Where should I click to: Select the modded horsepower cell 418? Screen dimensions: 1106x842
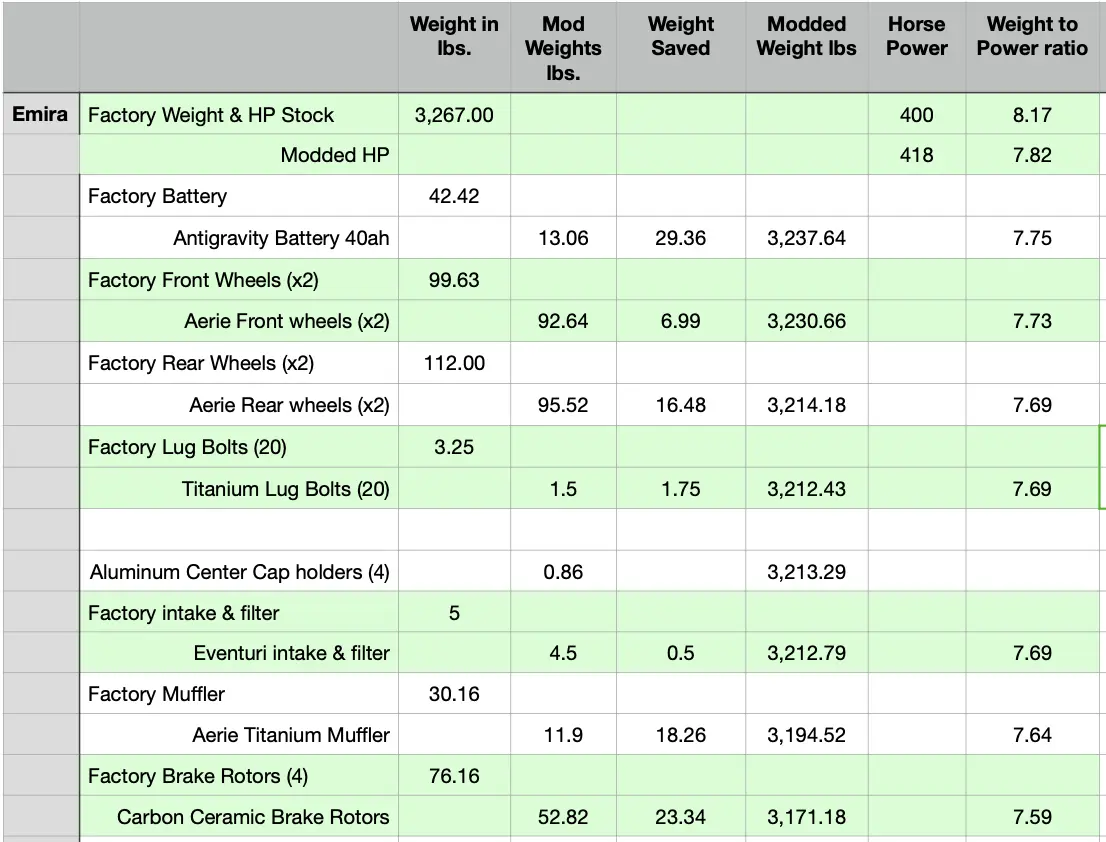click(916, 155)
